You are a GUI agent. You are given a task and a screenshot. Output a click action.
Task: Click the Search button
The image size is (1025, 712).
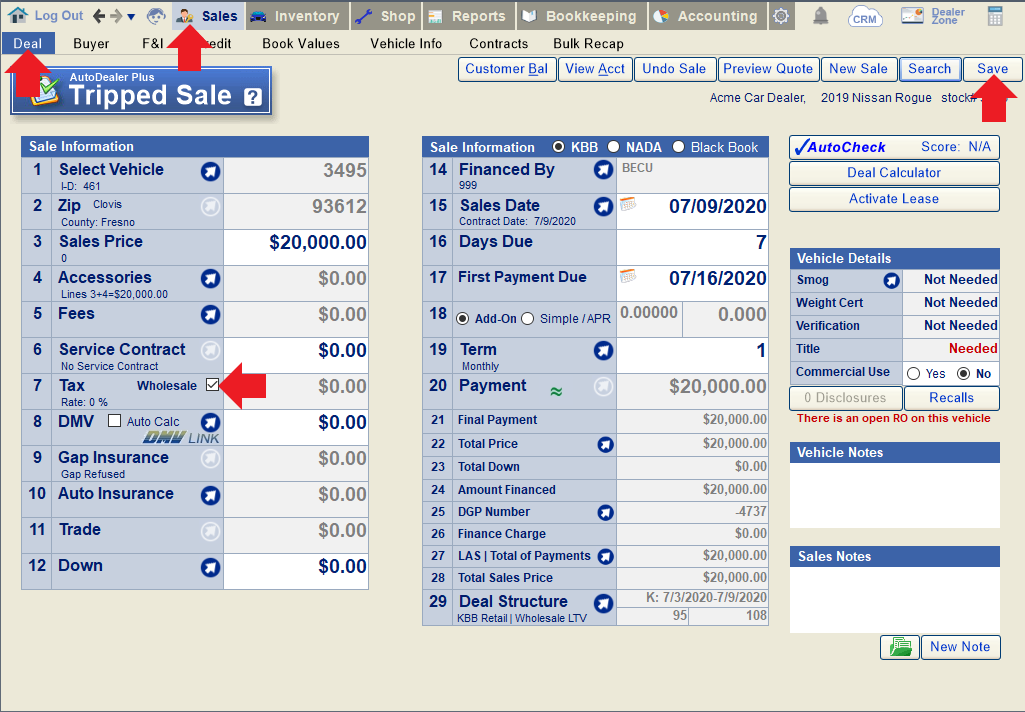click(930, 69)
